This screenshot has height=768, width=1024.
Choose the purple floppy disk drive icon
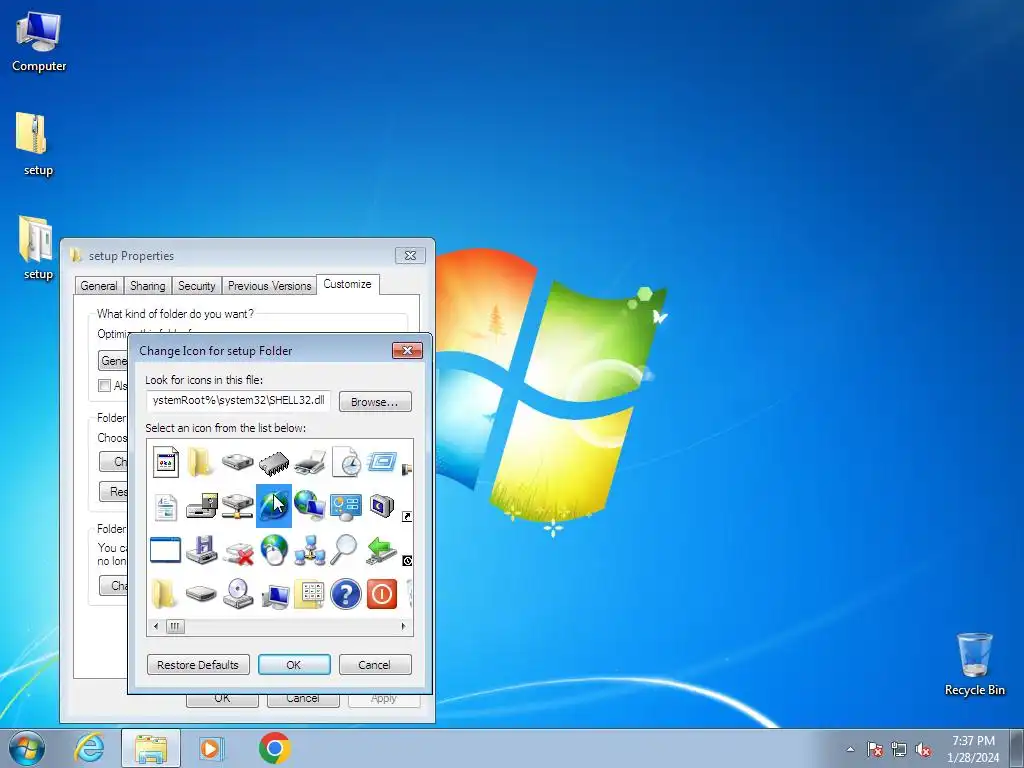[202, 549]
